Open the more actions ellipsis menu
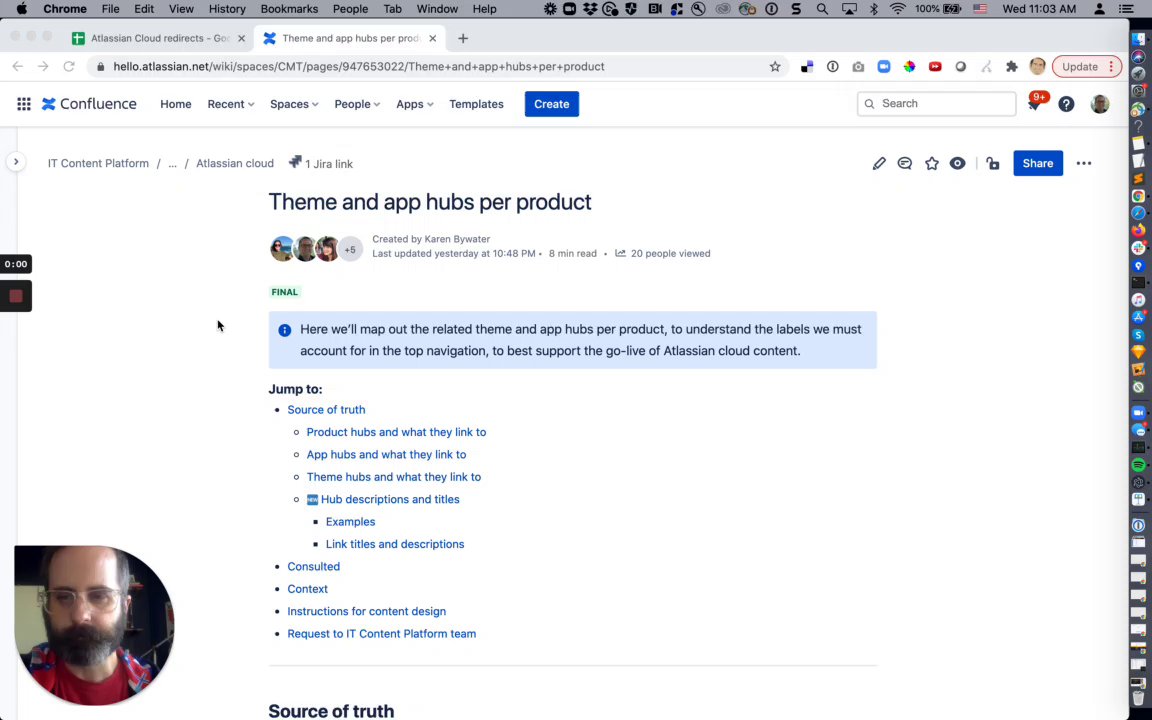This screenshot has height=720, width=1152. click(x=1084, y=163)
